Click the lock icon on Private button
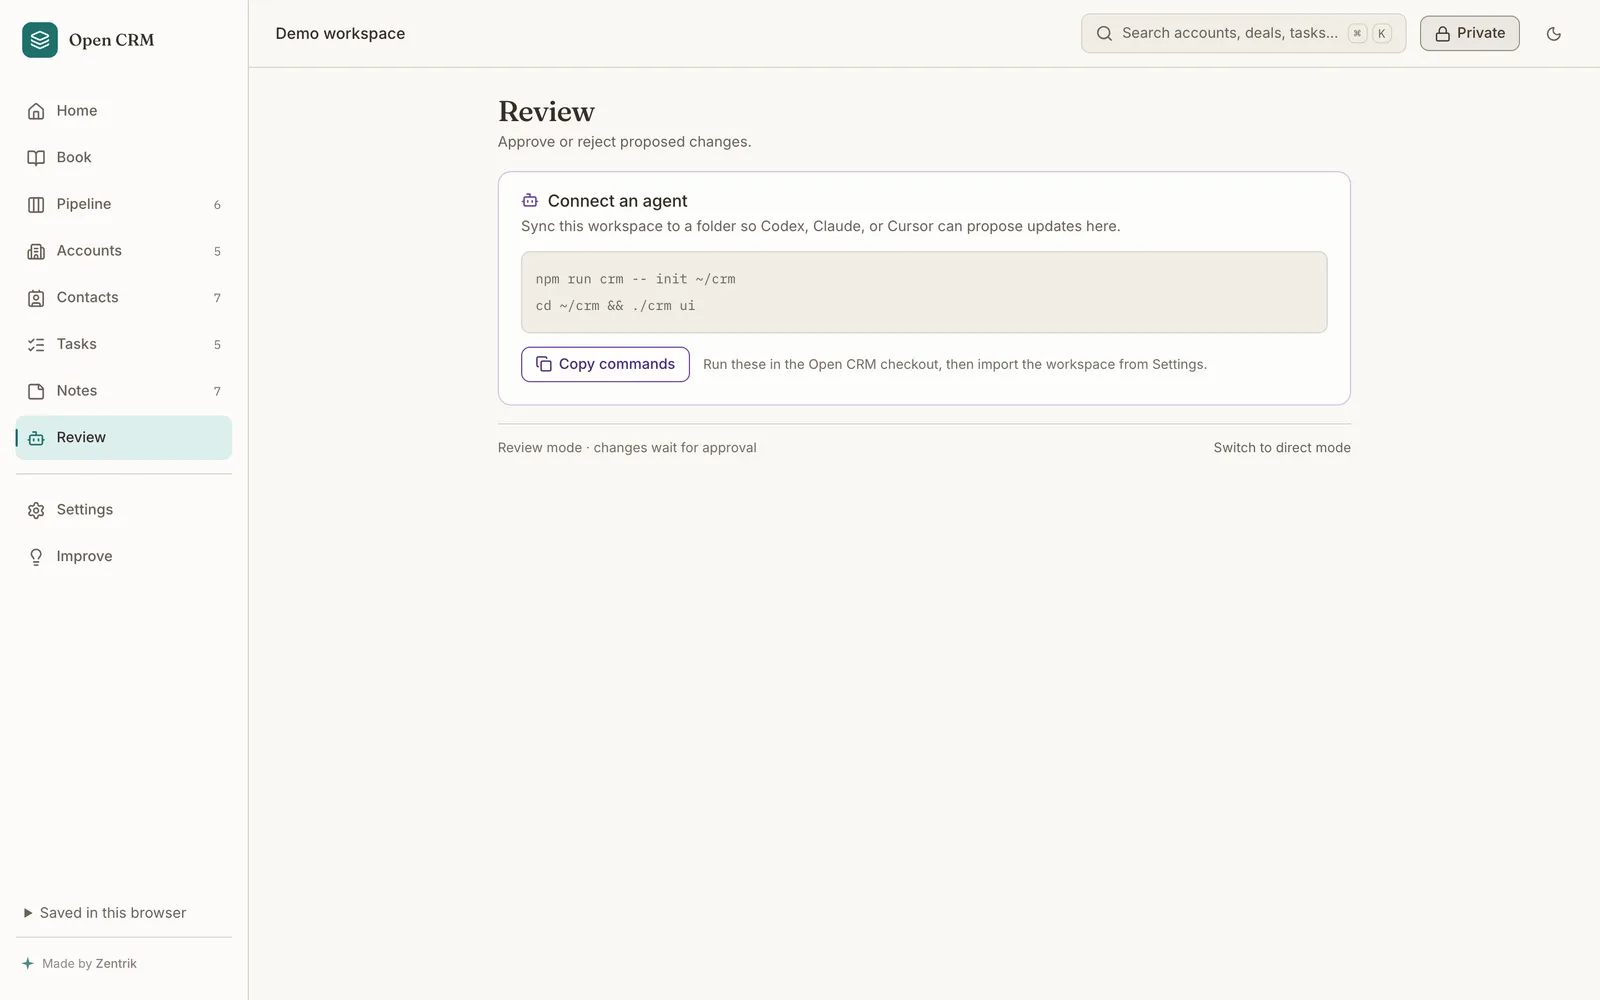1600x1000 pixels. coord(1443,34)
